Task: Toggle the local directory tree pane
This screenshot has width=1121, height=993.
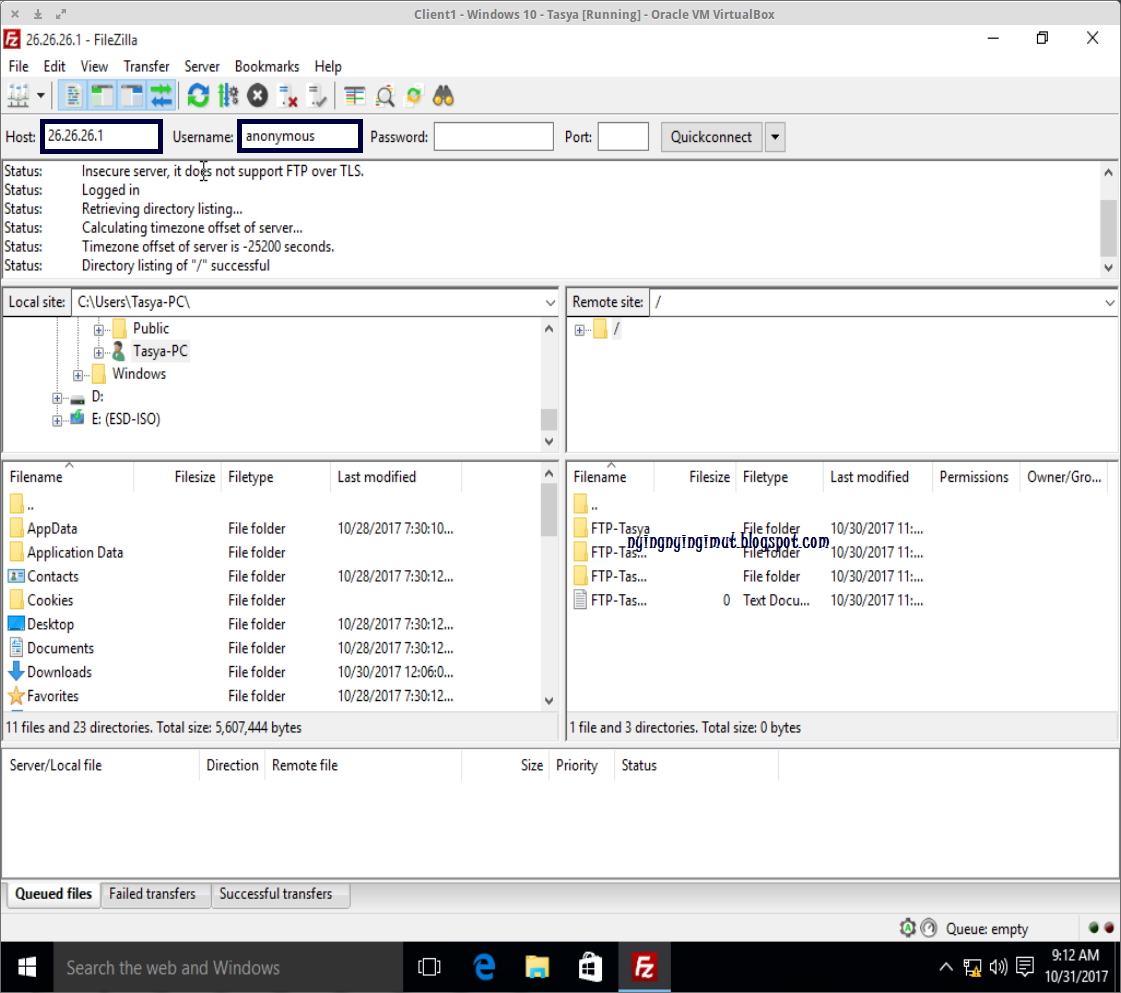Action: 101,95
